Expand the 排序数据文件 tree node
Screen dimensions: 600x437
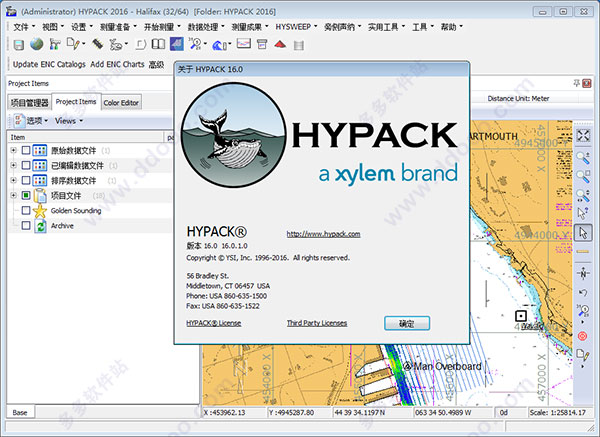[x=13, y=180]
